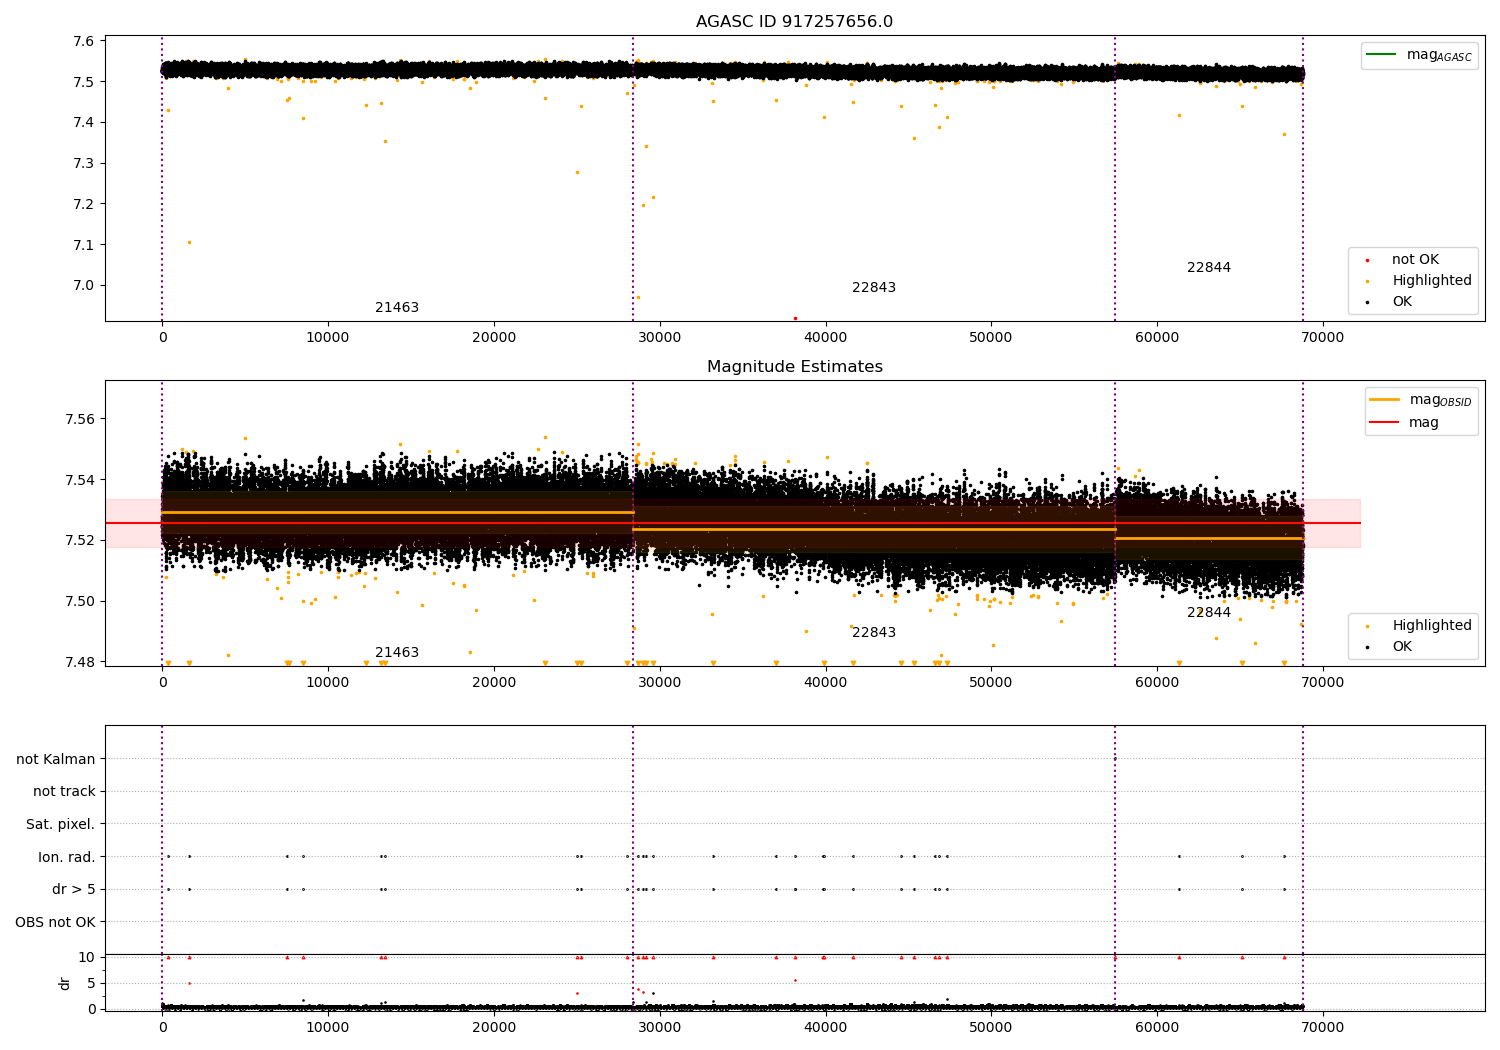
Task: Click 'Highlighted' legend label in middle plot
Action: pyautogui.click(x=1432, y=626)
